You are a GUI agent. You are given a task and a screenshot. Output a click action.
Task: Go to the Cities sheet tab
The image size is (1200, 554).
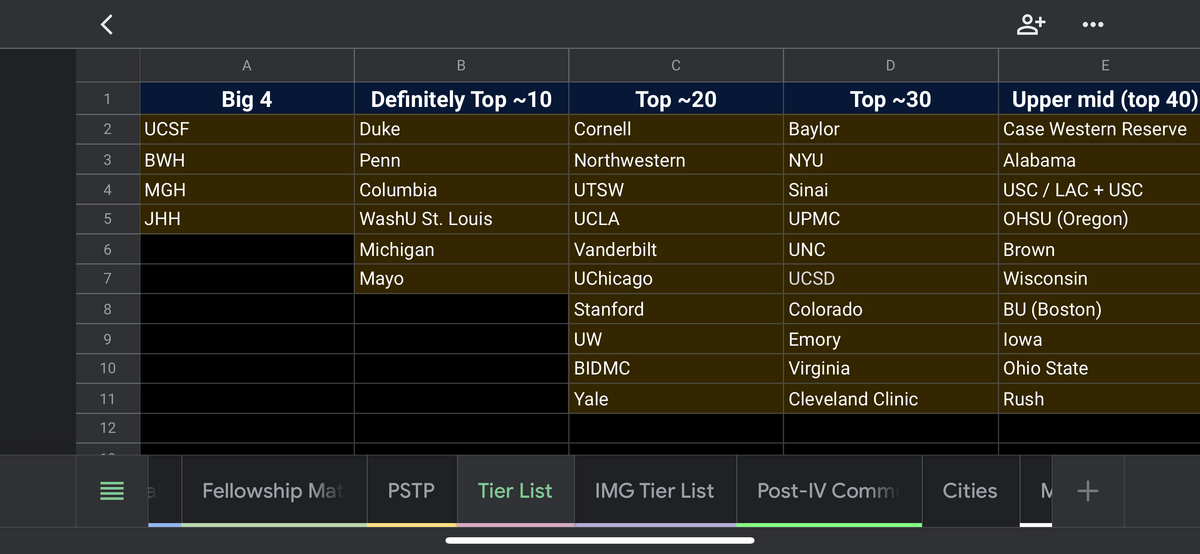[x=969, y=491]
